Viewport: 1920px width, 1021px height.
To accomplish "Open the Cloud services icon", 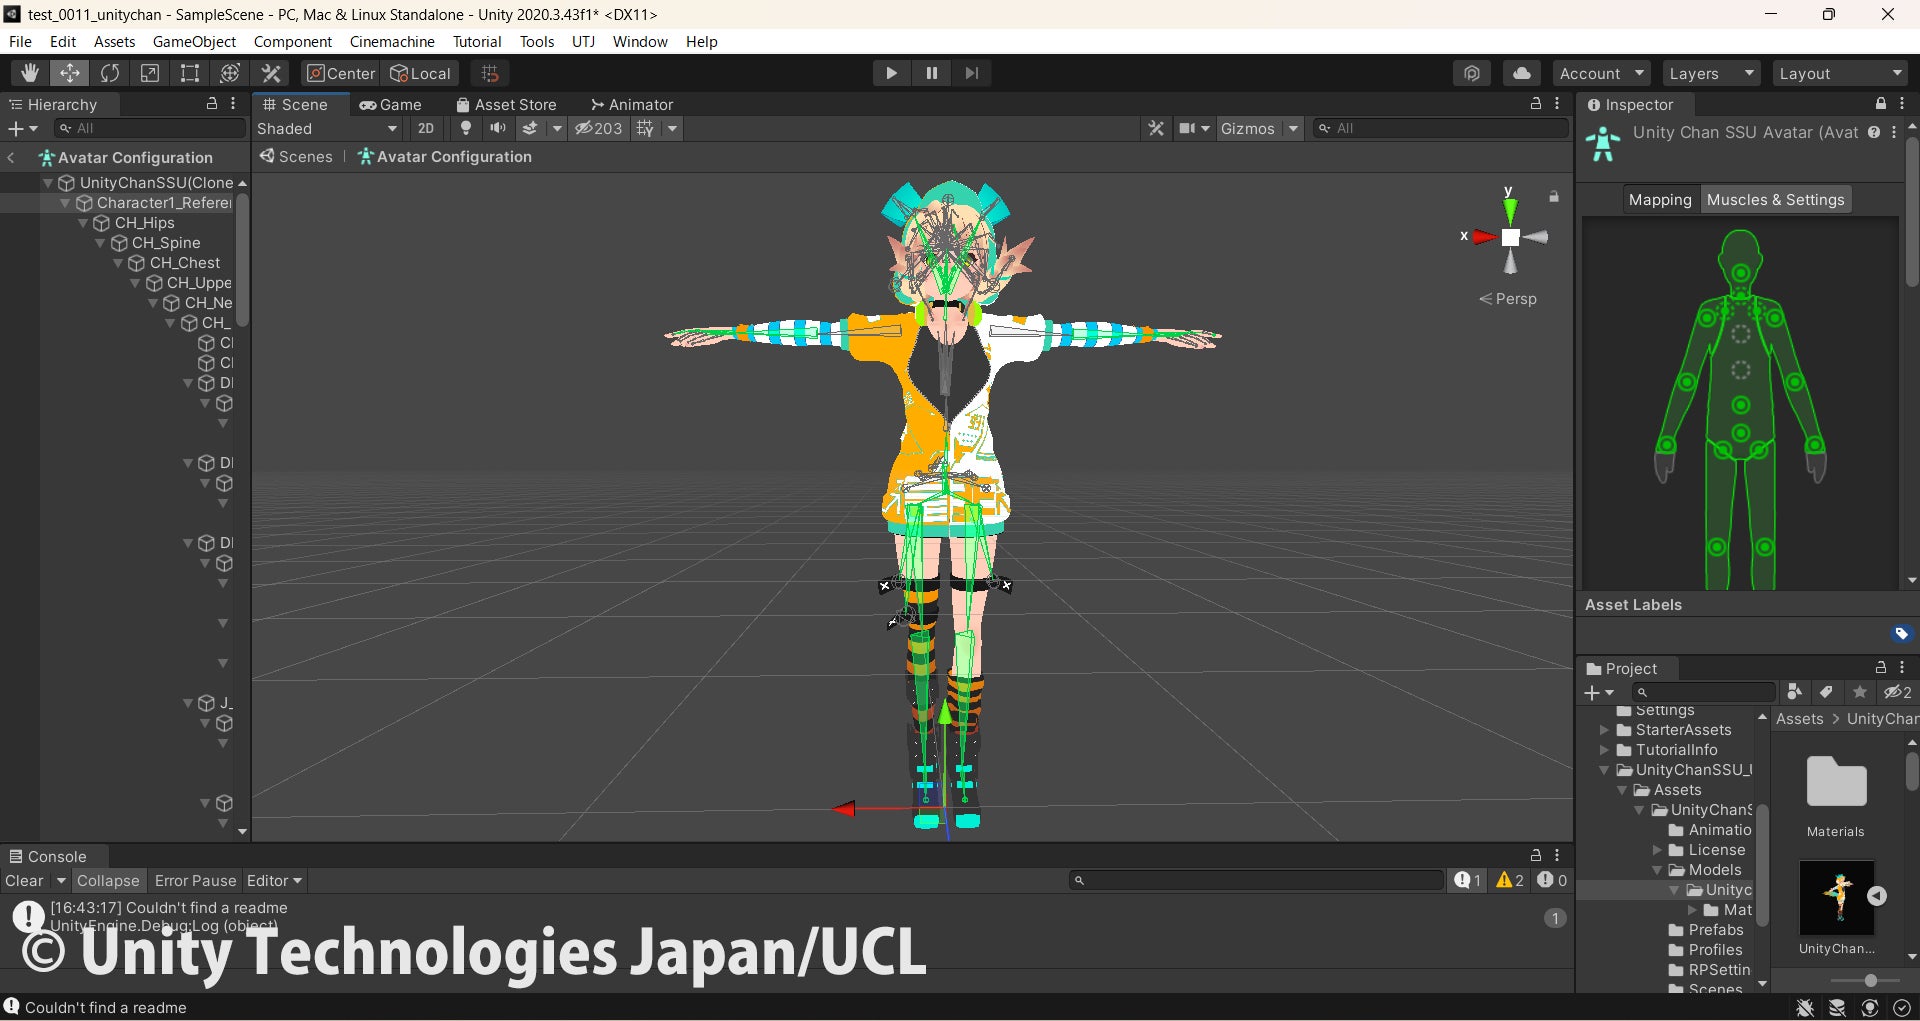I will pyautogui.click(x=1521, y=73).
